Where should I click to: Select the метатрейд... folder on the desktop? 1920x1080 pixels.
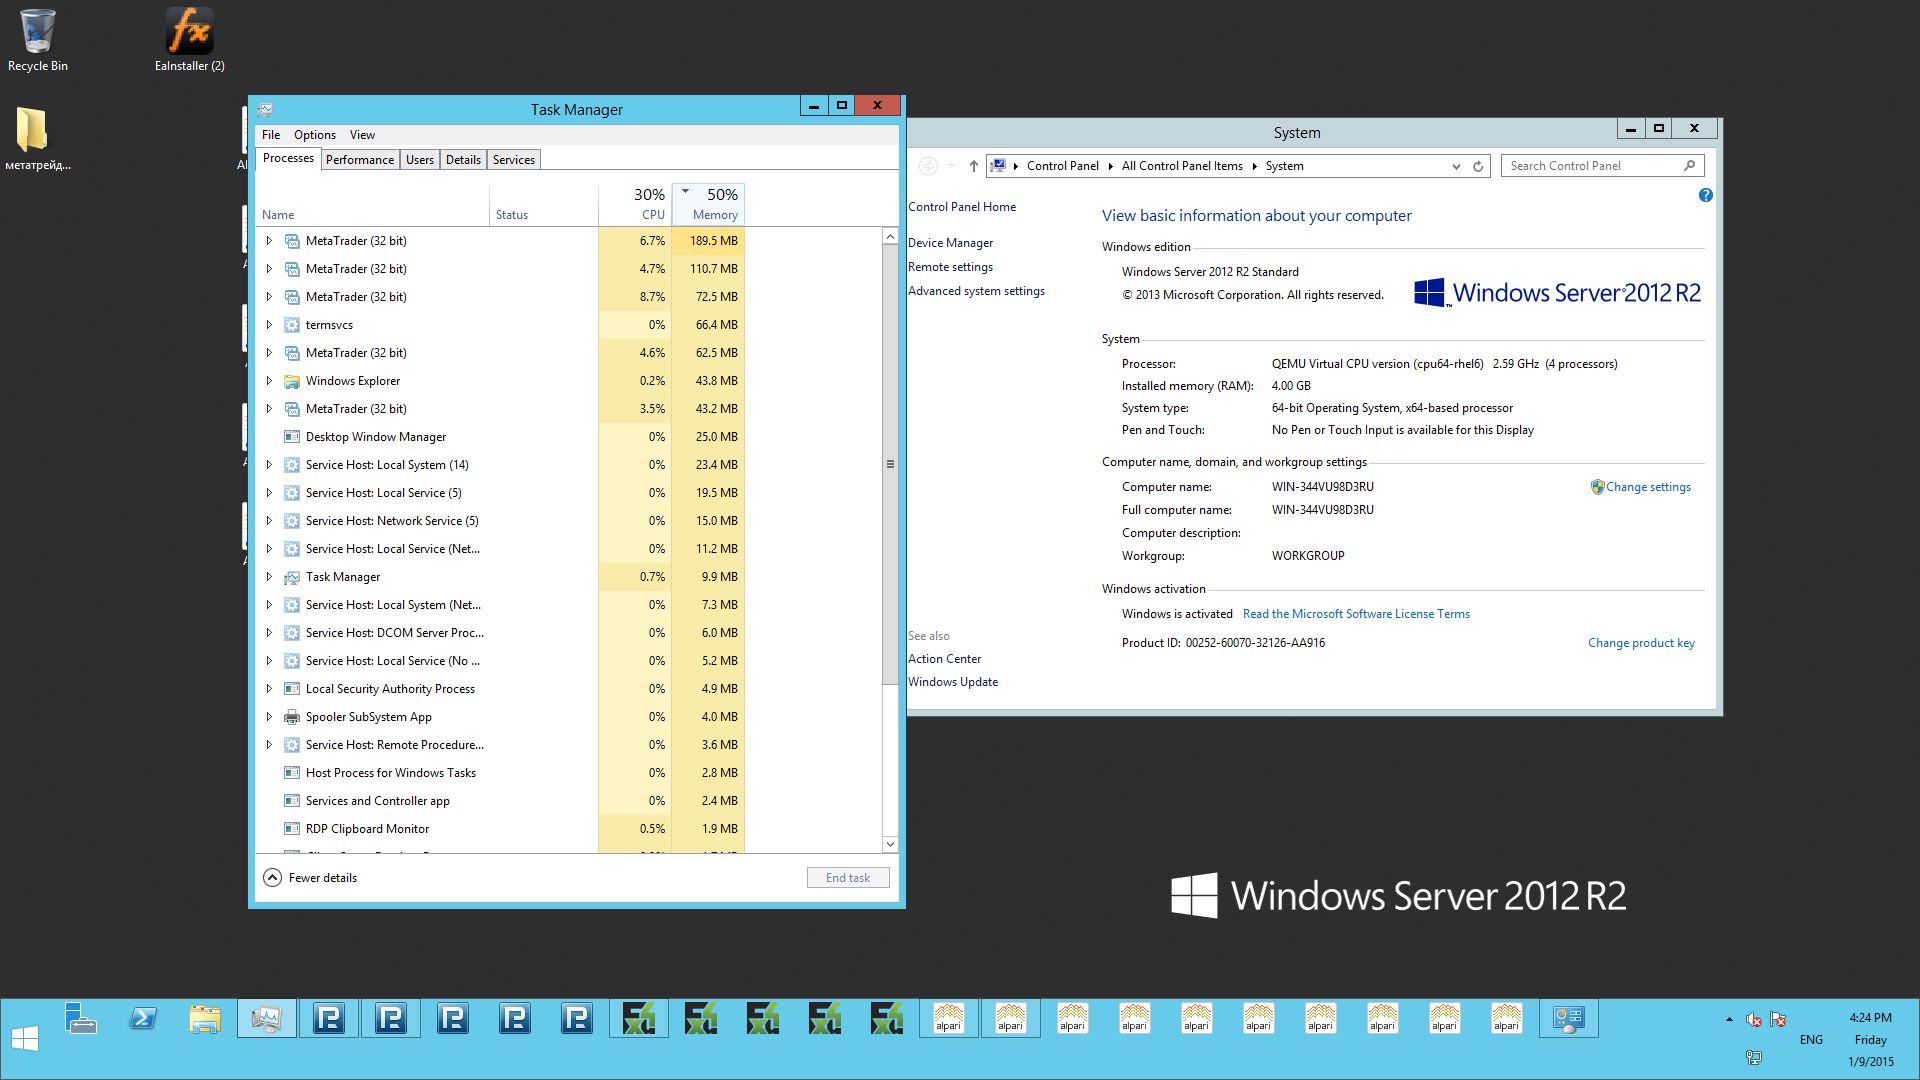tap(37, 139)
